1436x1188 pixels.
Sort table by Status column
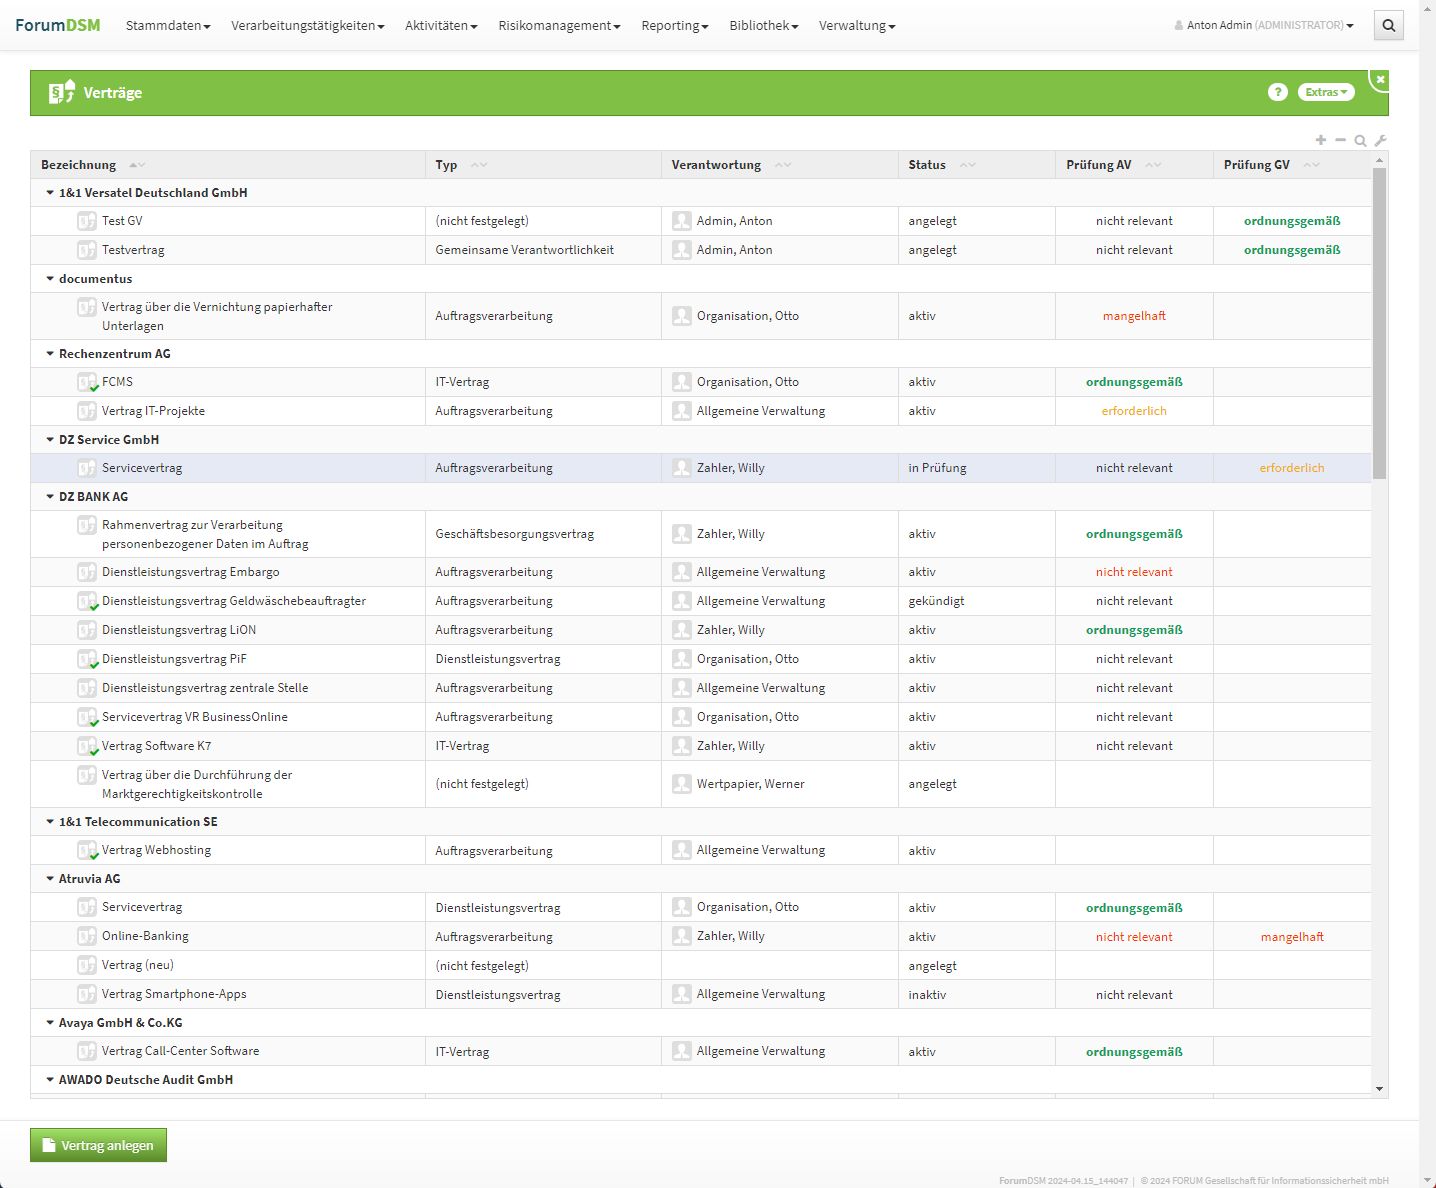(x=927, y=165)
